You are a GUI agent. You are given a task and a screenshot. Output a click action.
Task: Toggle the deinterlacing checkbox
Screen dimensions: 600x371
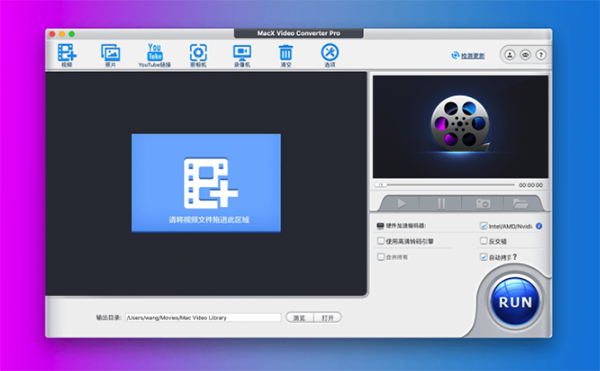[484, 241]
